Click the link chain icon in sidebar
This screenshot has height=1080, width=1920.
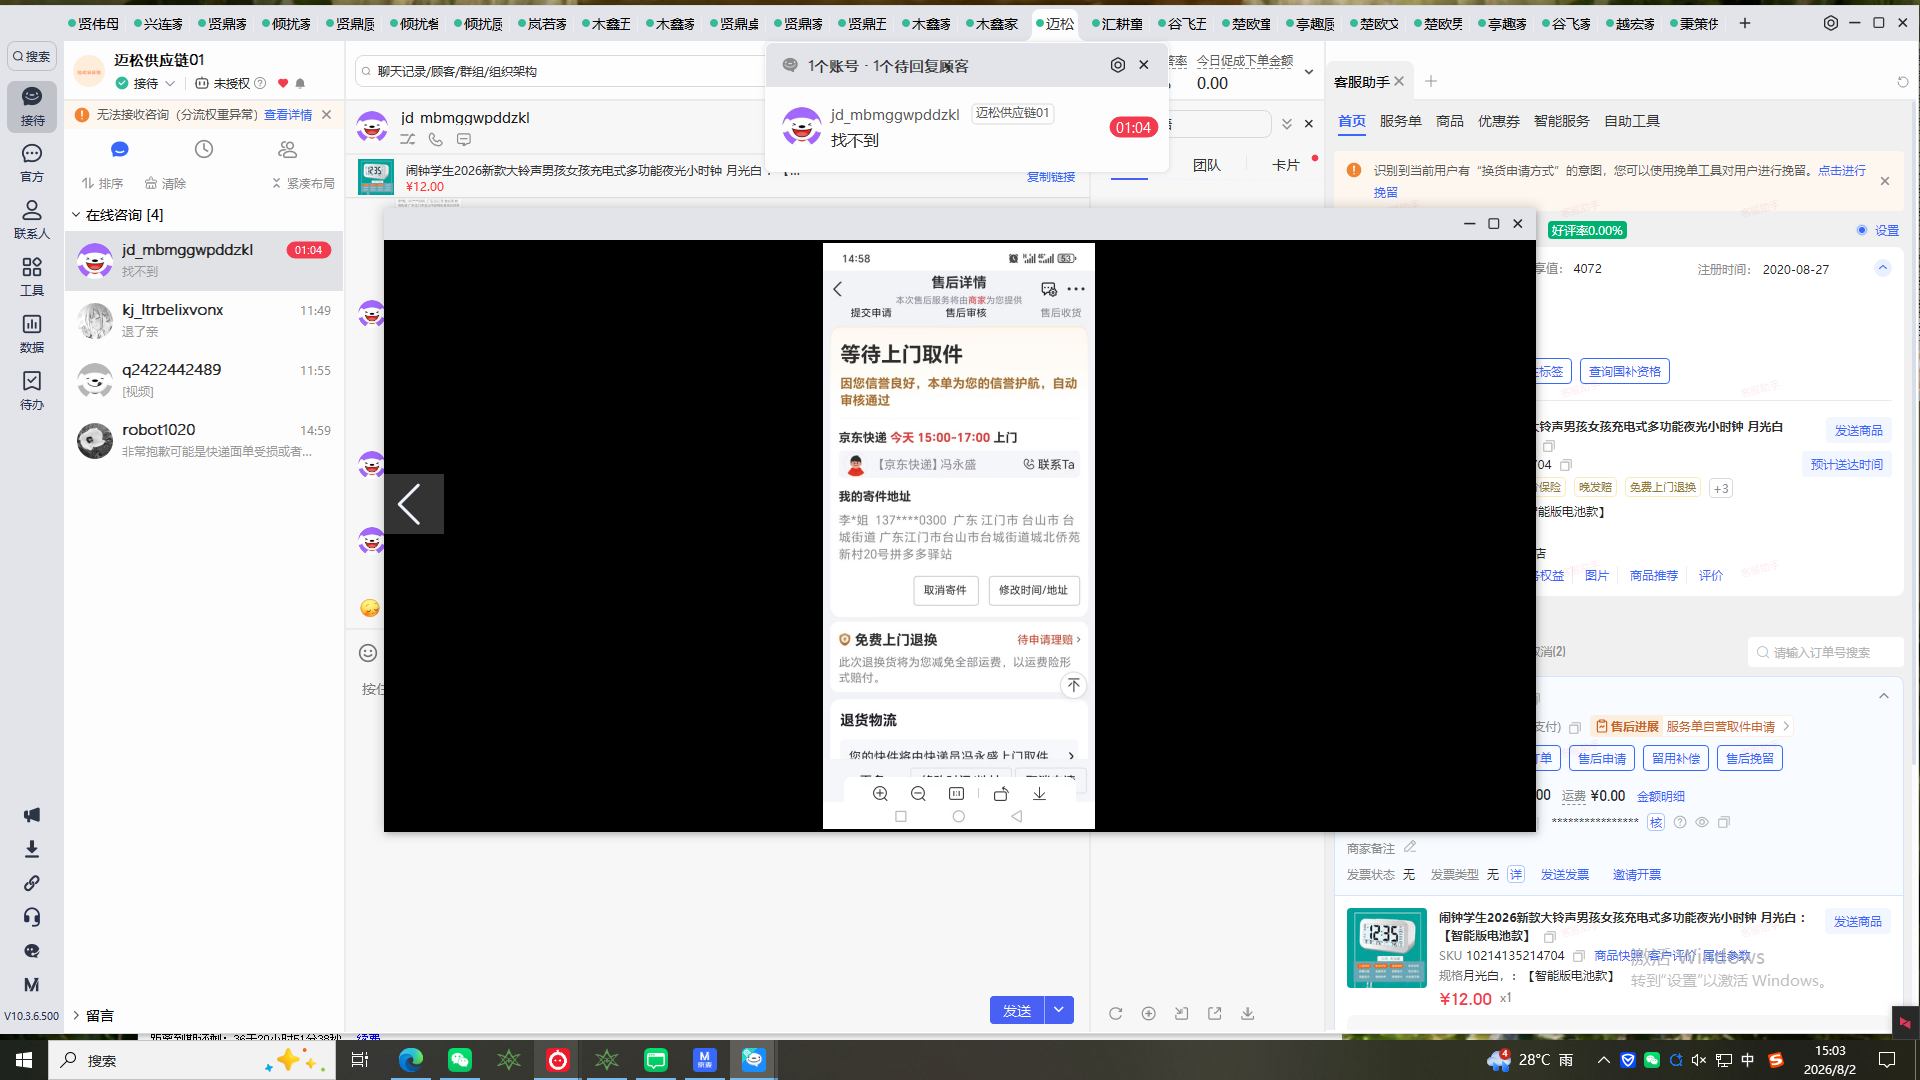(32, 883)
